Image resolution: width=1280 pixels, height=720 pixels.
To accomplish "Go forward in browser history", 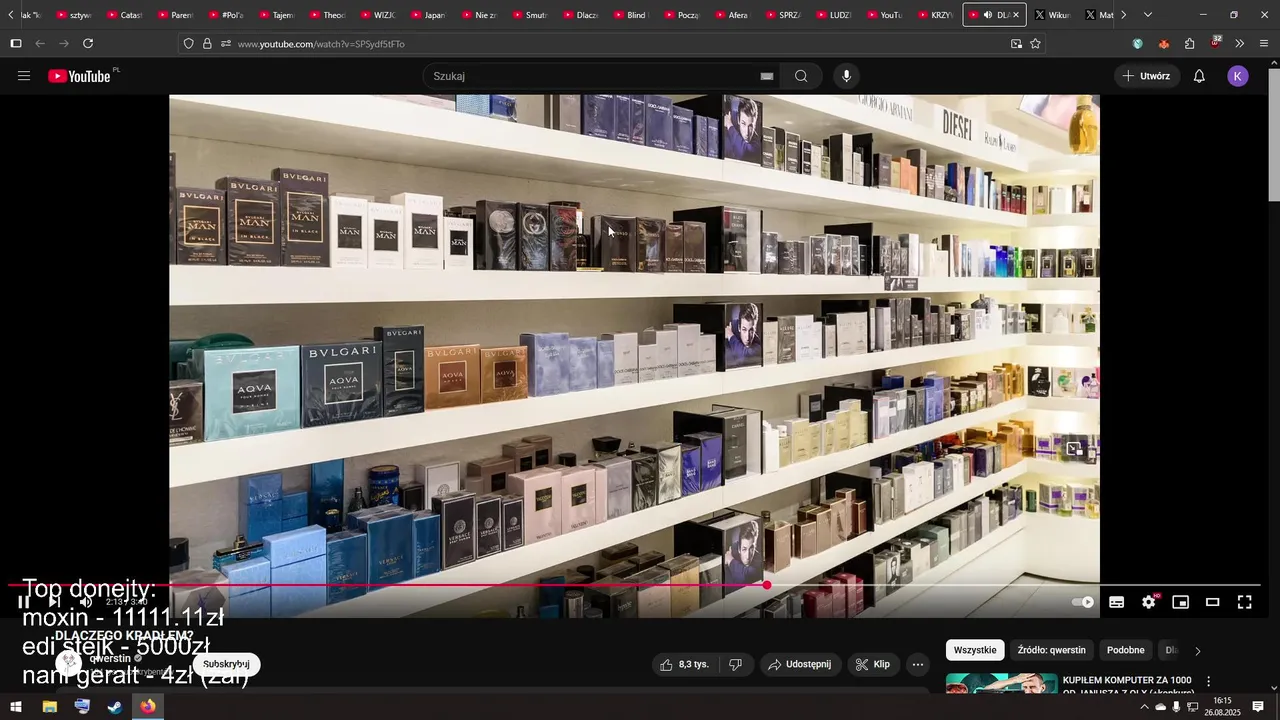I will pyautogui.click(x=64, y=44).
